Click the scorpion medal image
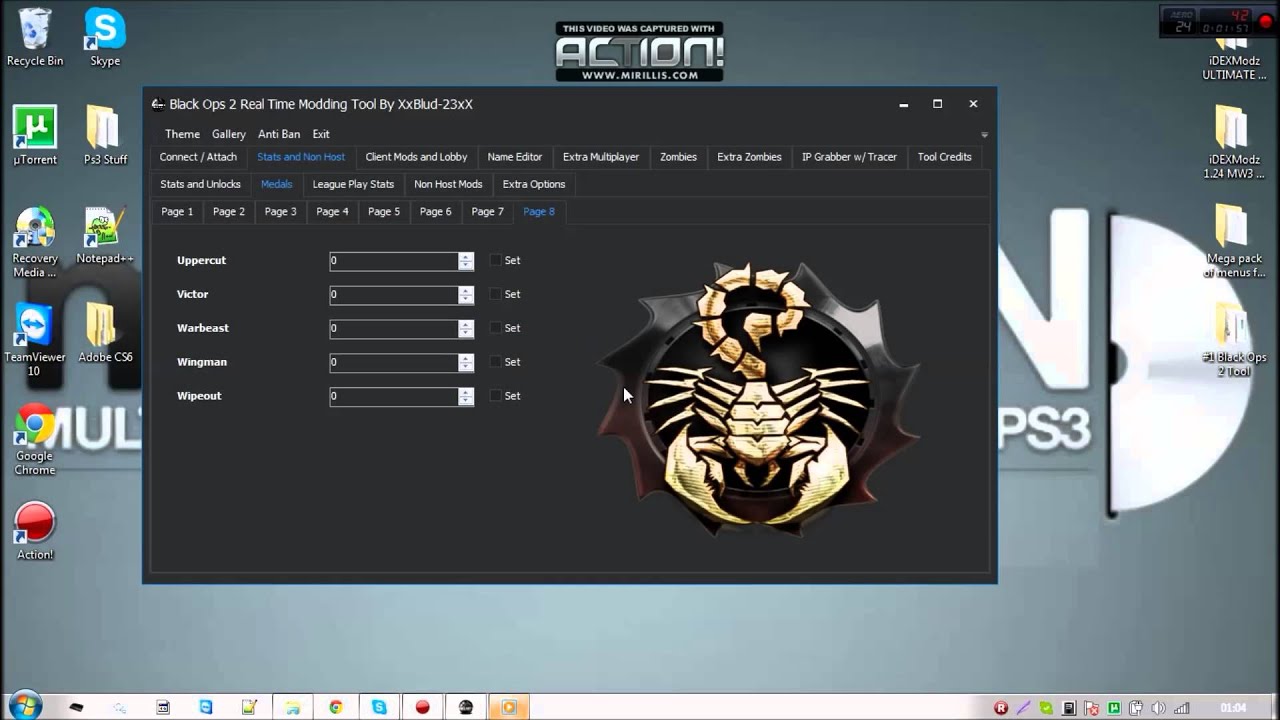The width and height of the screenshot is (1280, 720). tap(758, 400)
